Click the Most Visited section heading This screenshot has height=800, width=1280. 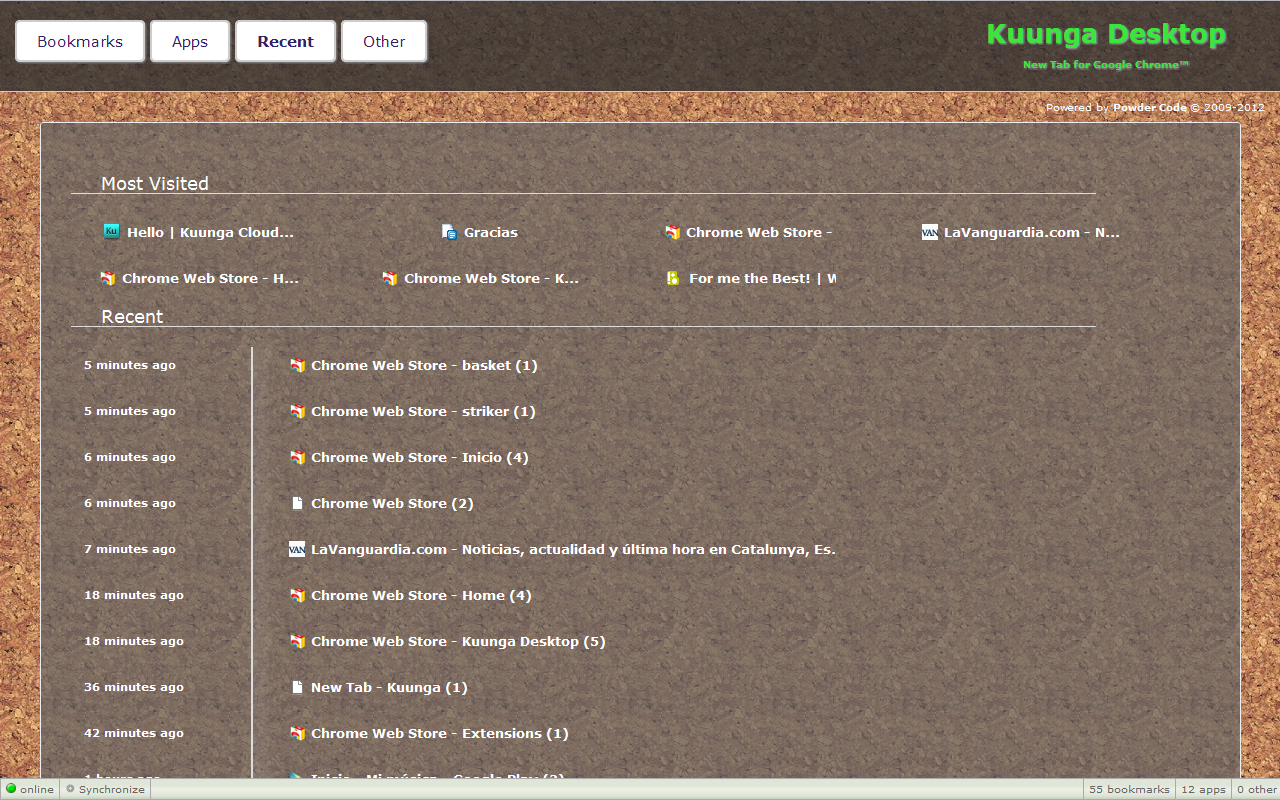[155, 183]
